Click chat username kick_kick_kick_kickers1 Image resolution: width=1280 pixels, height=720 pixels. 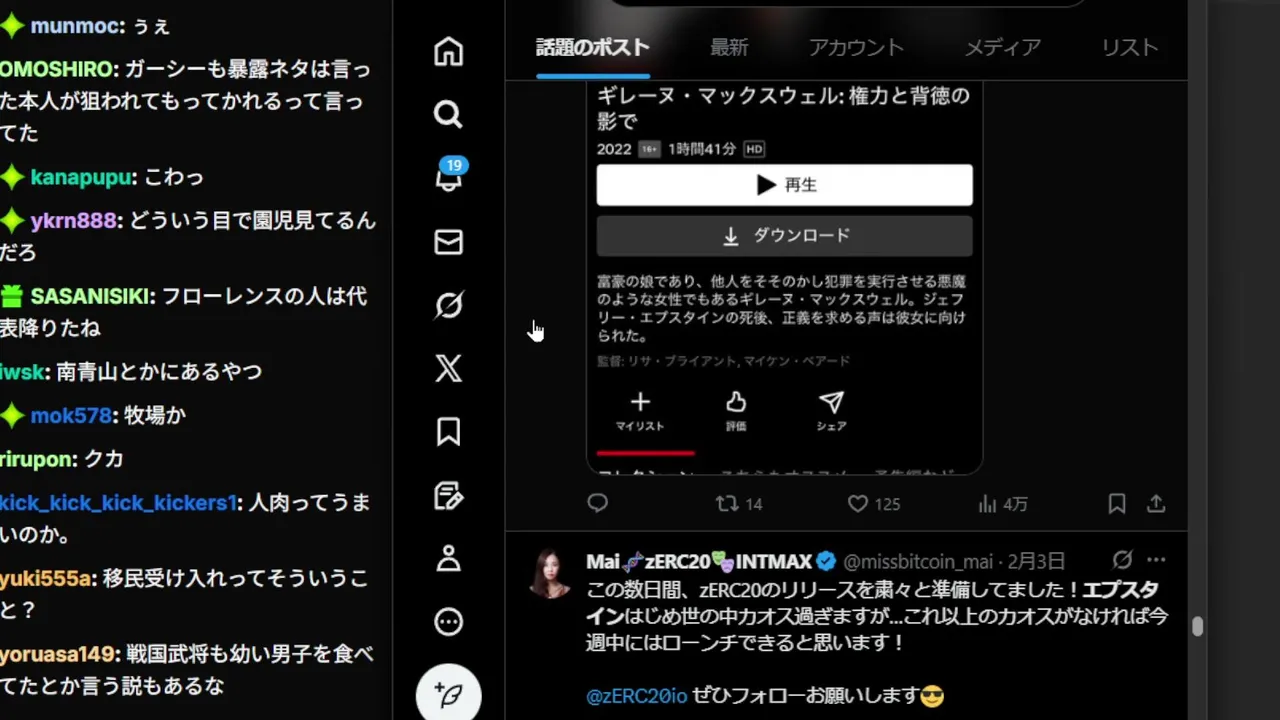coord(118,503)
